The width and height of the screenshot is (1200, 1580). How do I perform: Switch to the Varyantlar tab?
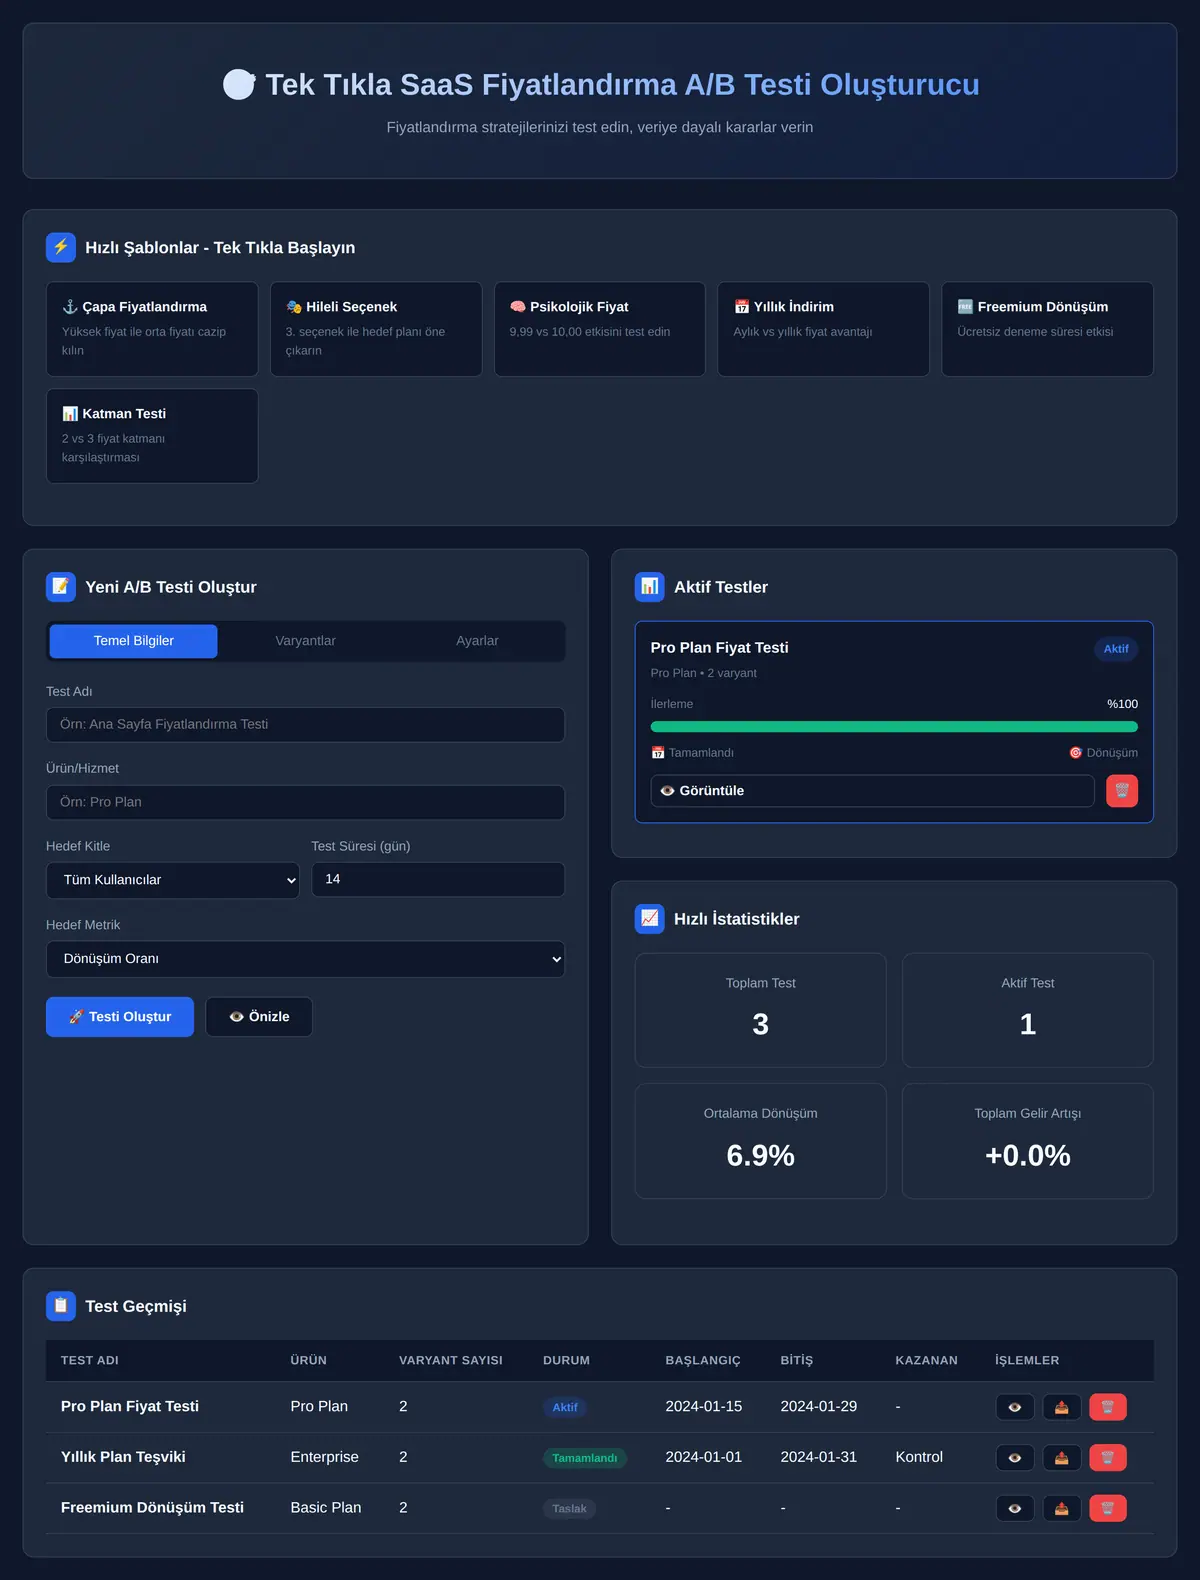pyautogui.click(x=305, y=641)
